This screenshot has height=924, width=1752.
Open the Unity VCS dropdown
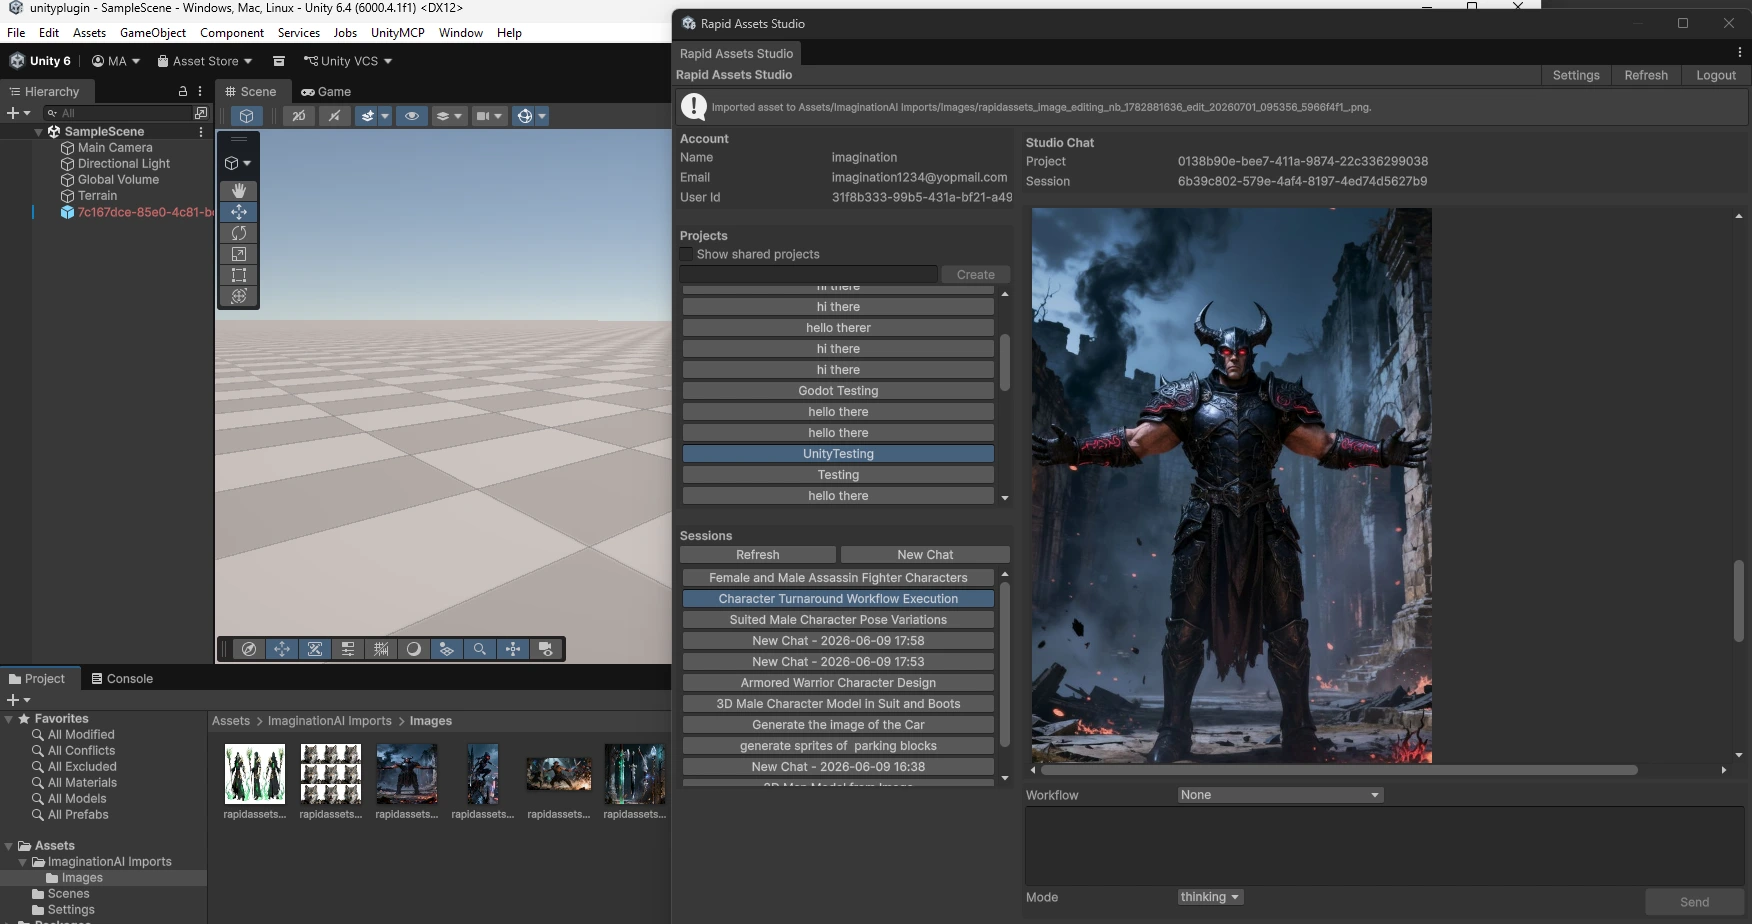(x=348, y=61)
